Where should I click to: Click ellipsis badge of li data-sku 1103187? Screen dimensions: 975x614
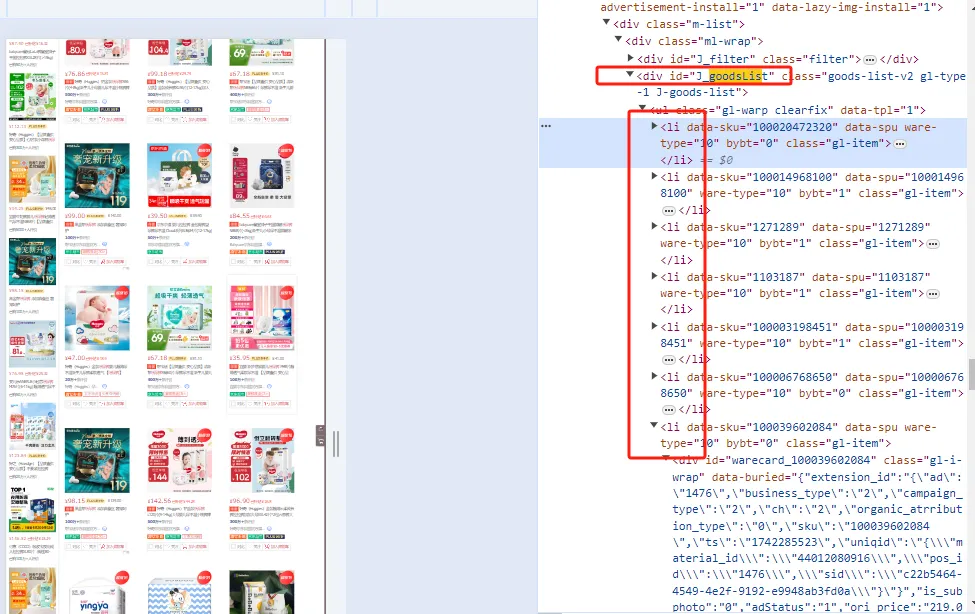(x=933, y=294)
